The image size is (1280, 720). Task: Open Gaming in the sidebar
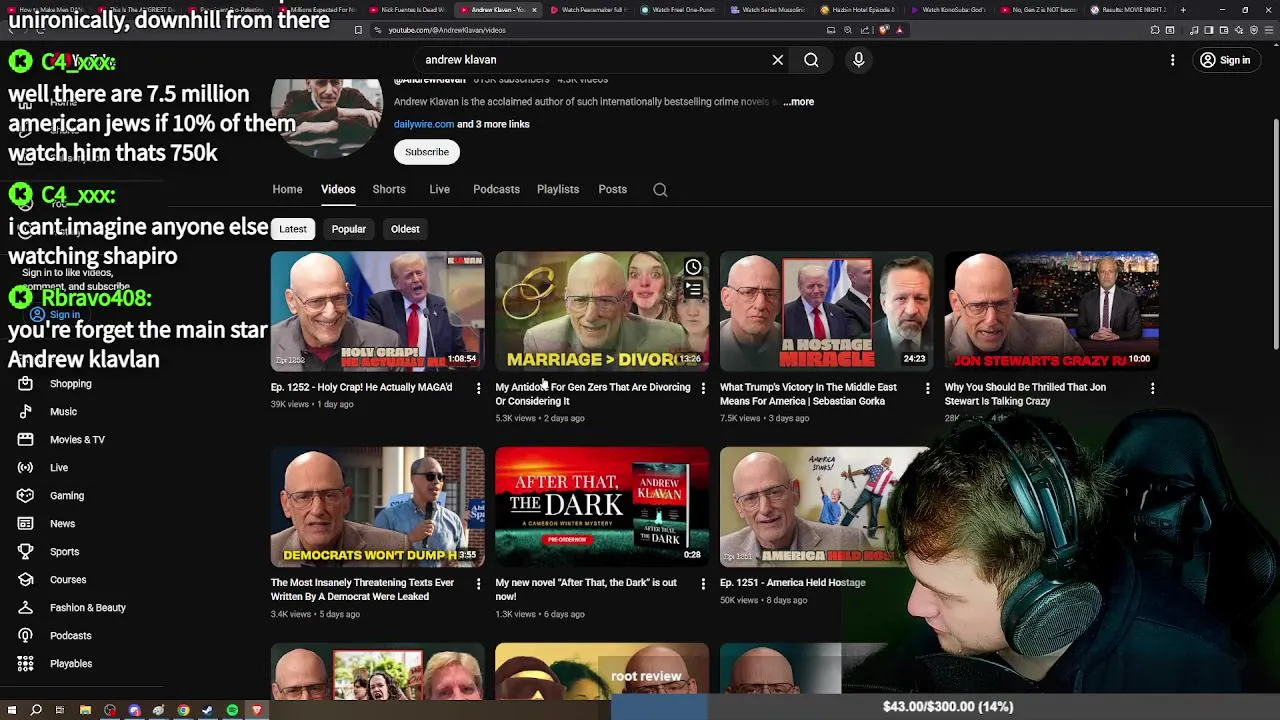67,496
